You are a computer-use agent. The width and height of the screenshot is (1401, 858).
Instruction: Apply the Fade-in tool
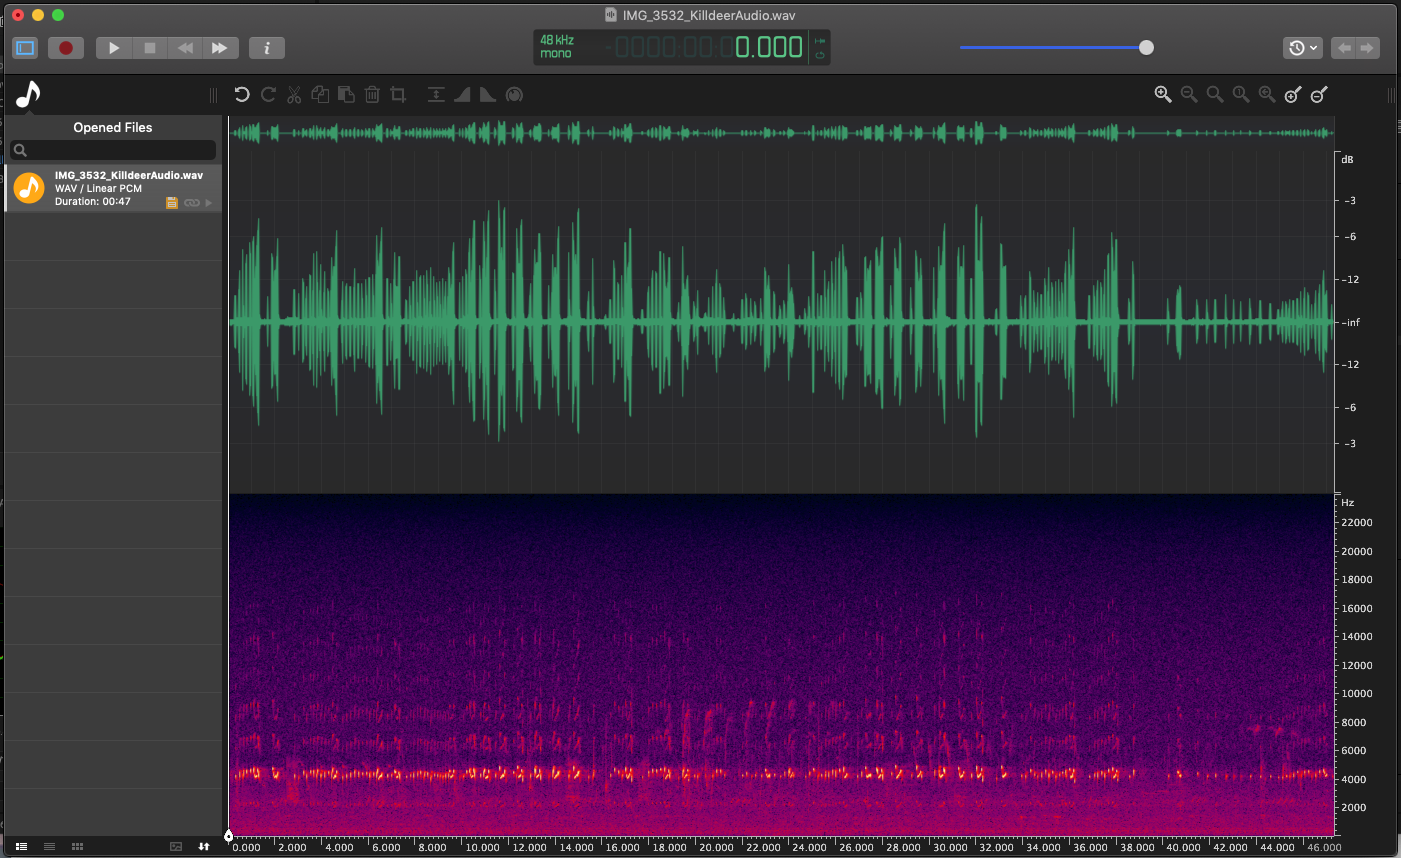click(462, 94)
